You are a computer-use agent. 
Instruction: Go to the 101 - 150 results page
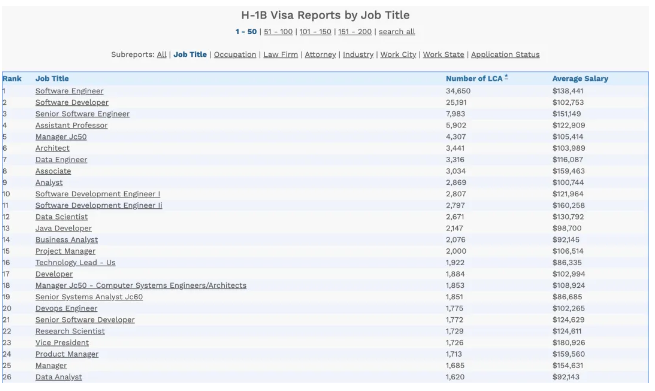(x=315, y=32)
